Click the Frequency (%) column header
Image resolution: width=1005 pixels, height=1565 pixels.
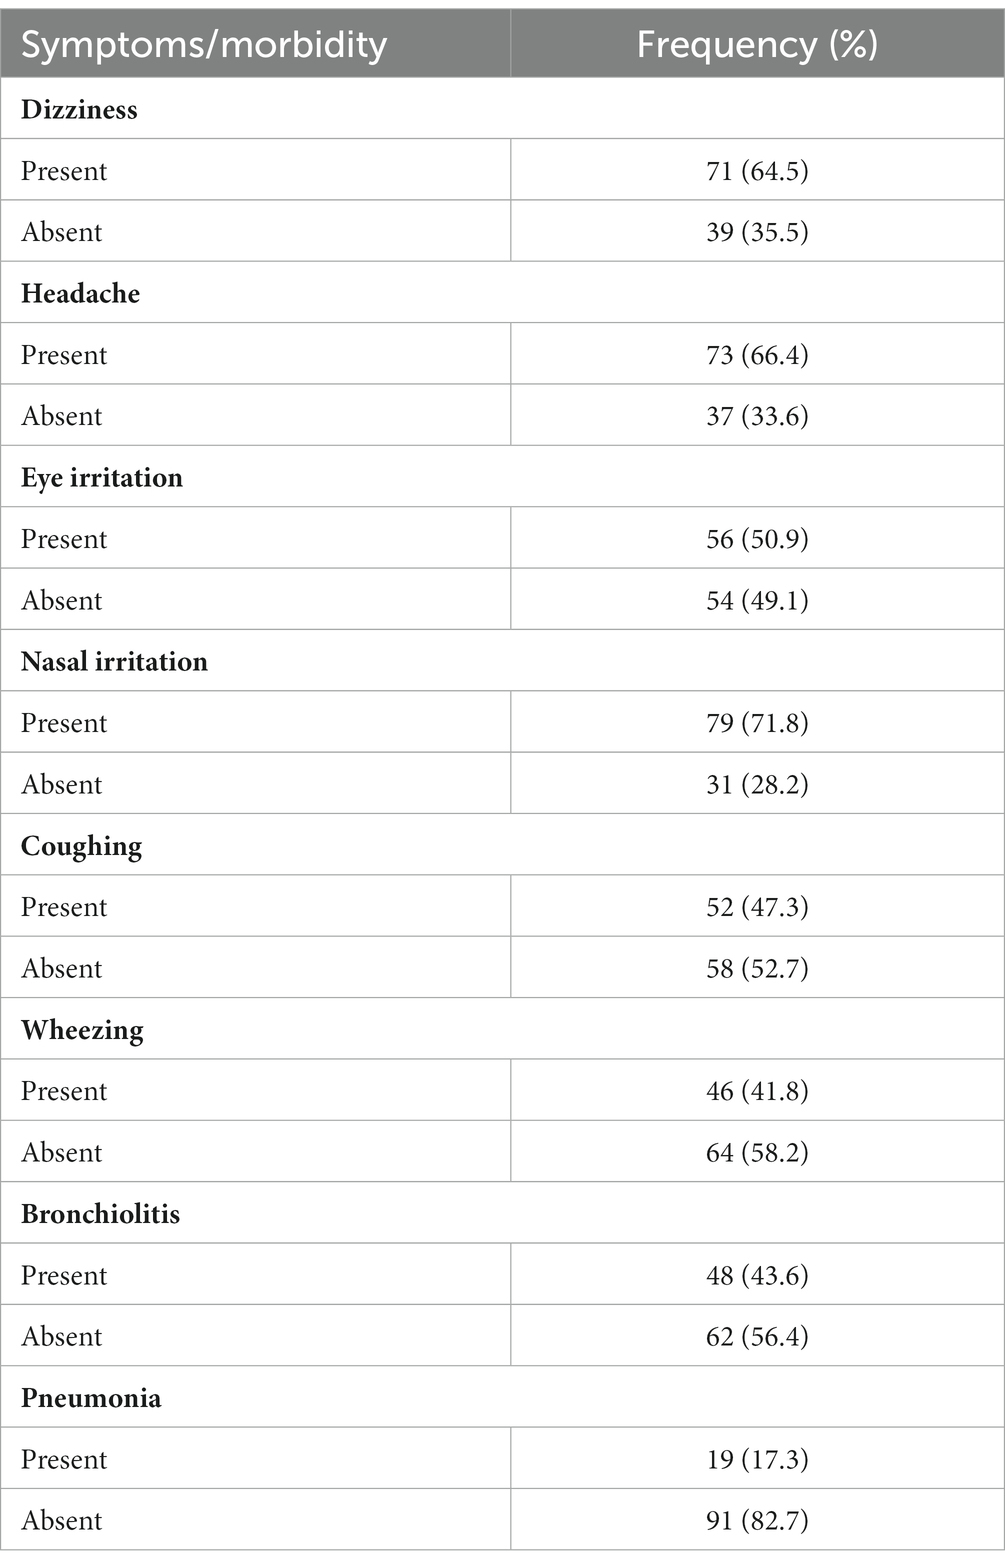[757, 45]
